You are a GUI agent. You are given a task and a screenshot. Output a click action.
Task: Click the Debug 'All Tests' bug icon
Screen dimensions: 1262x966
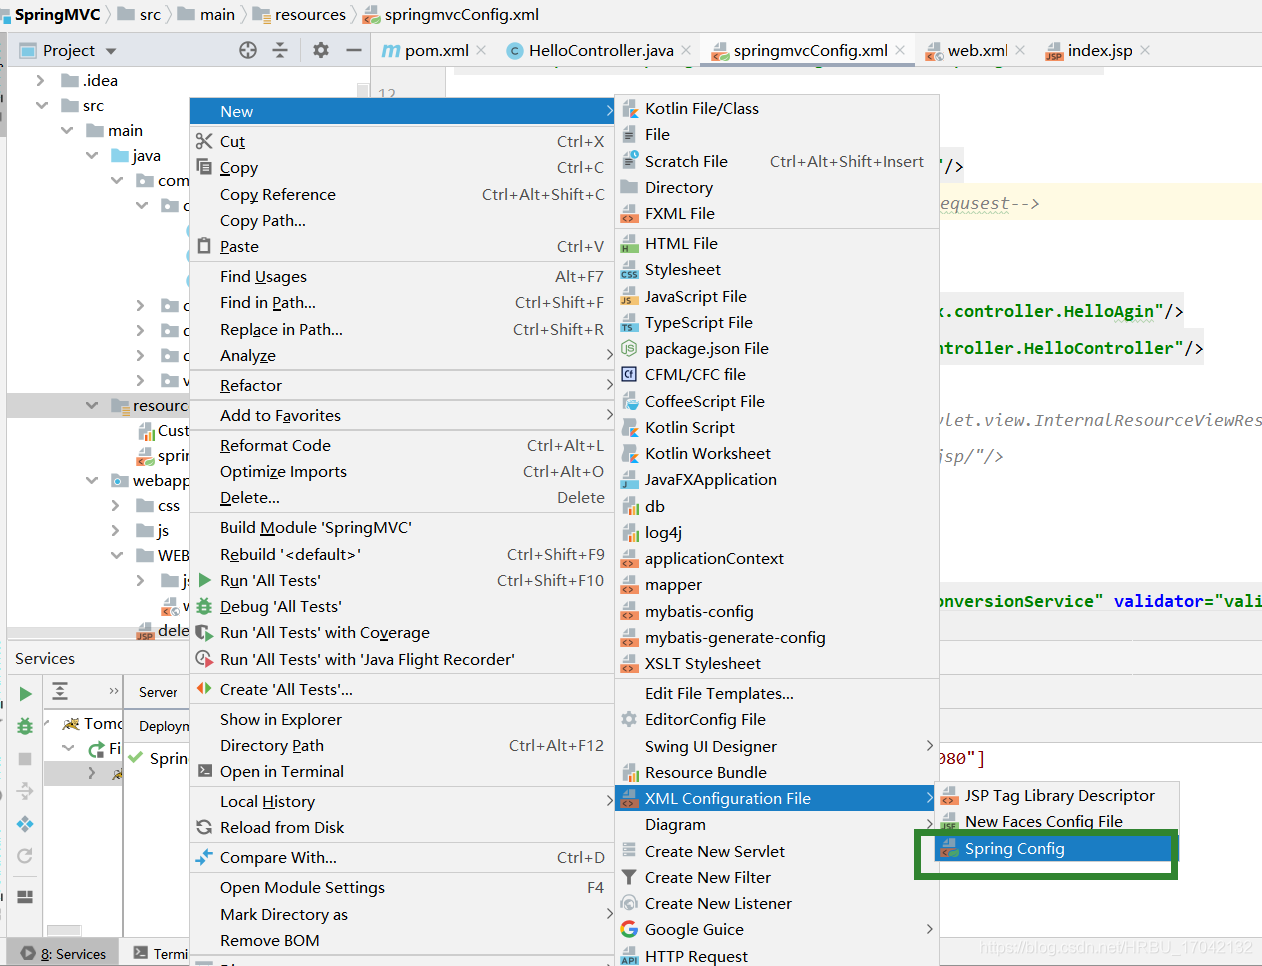(x=204, y=607)
